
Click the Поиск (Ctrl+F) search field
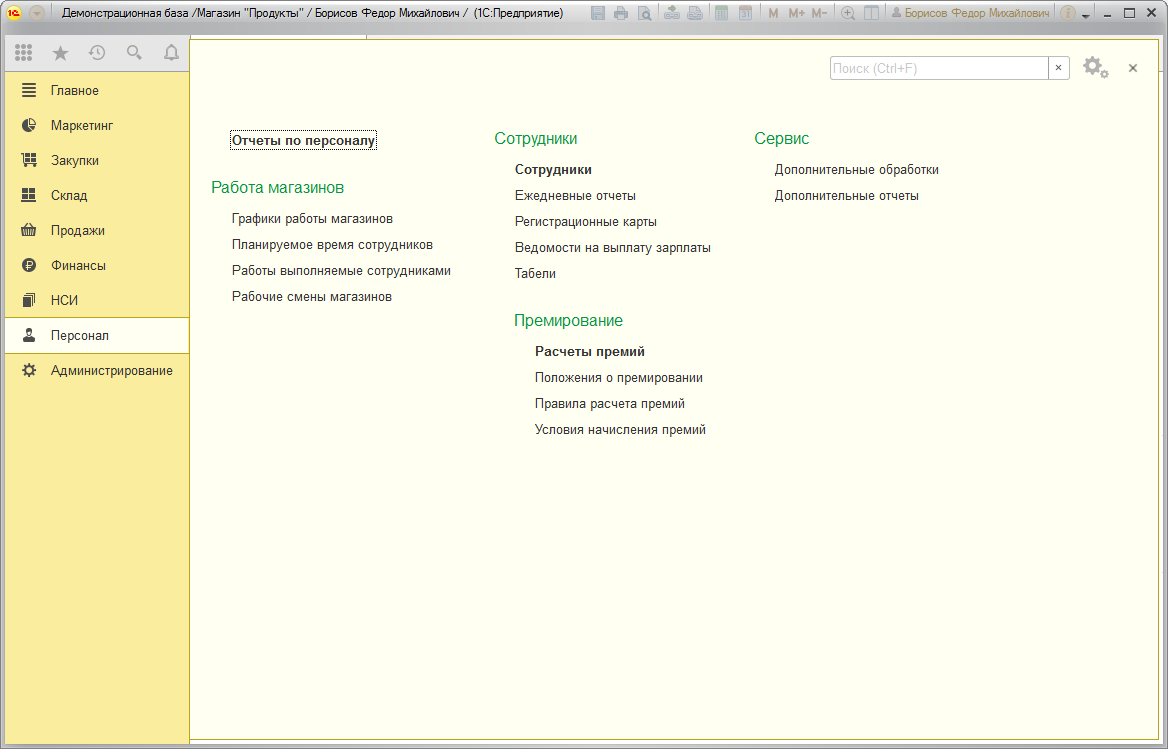[939, 68]
